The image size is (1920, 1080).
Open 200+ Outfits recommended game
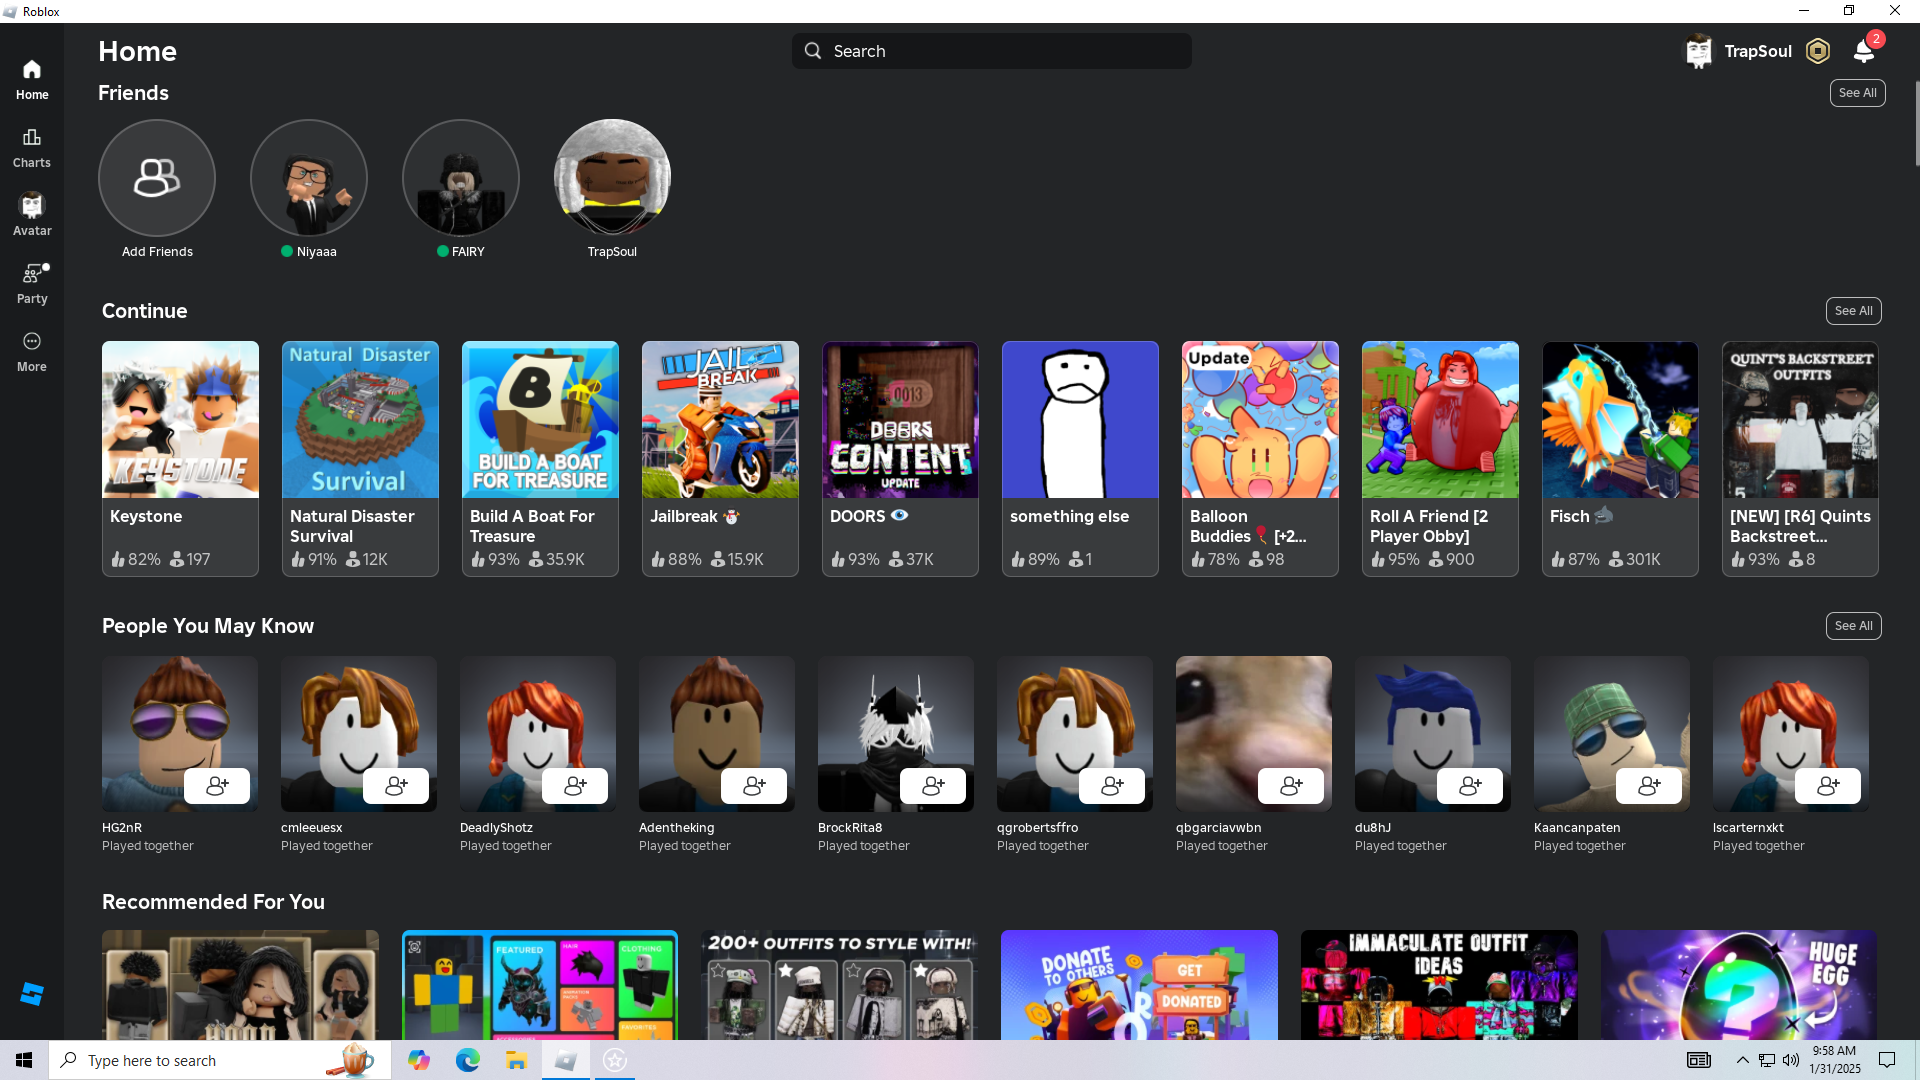pyautogui.click(x=839, y=985)
